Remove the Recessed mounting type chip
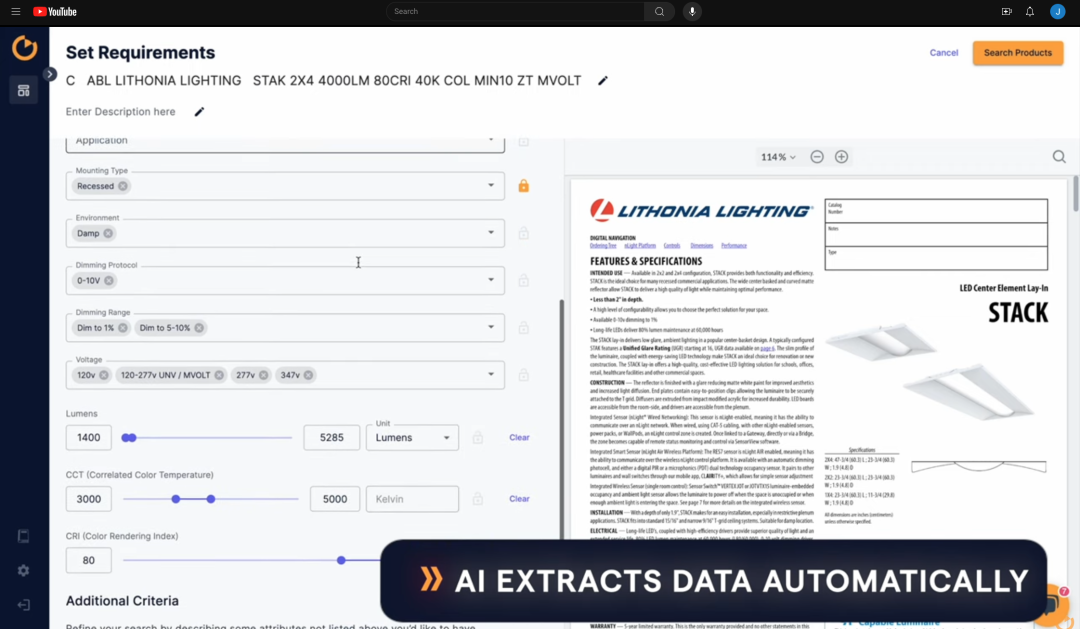Image resolution: width=1080 pixels, height=629 pixels. tap(123, 186)
